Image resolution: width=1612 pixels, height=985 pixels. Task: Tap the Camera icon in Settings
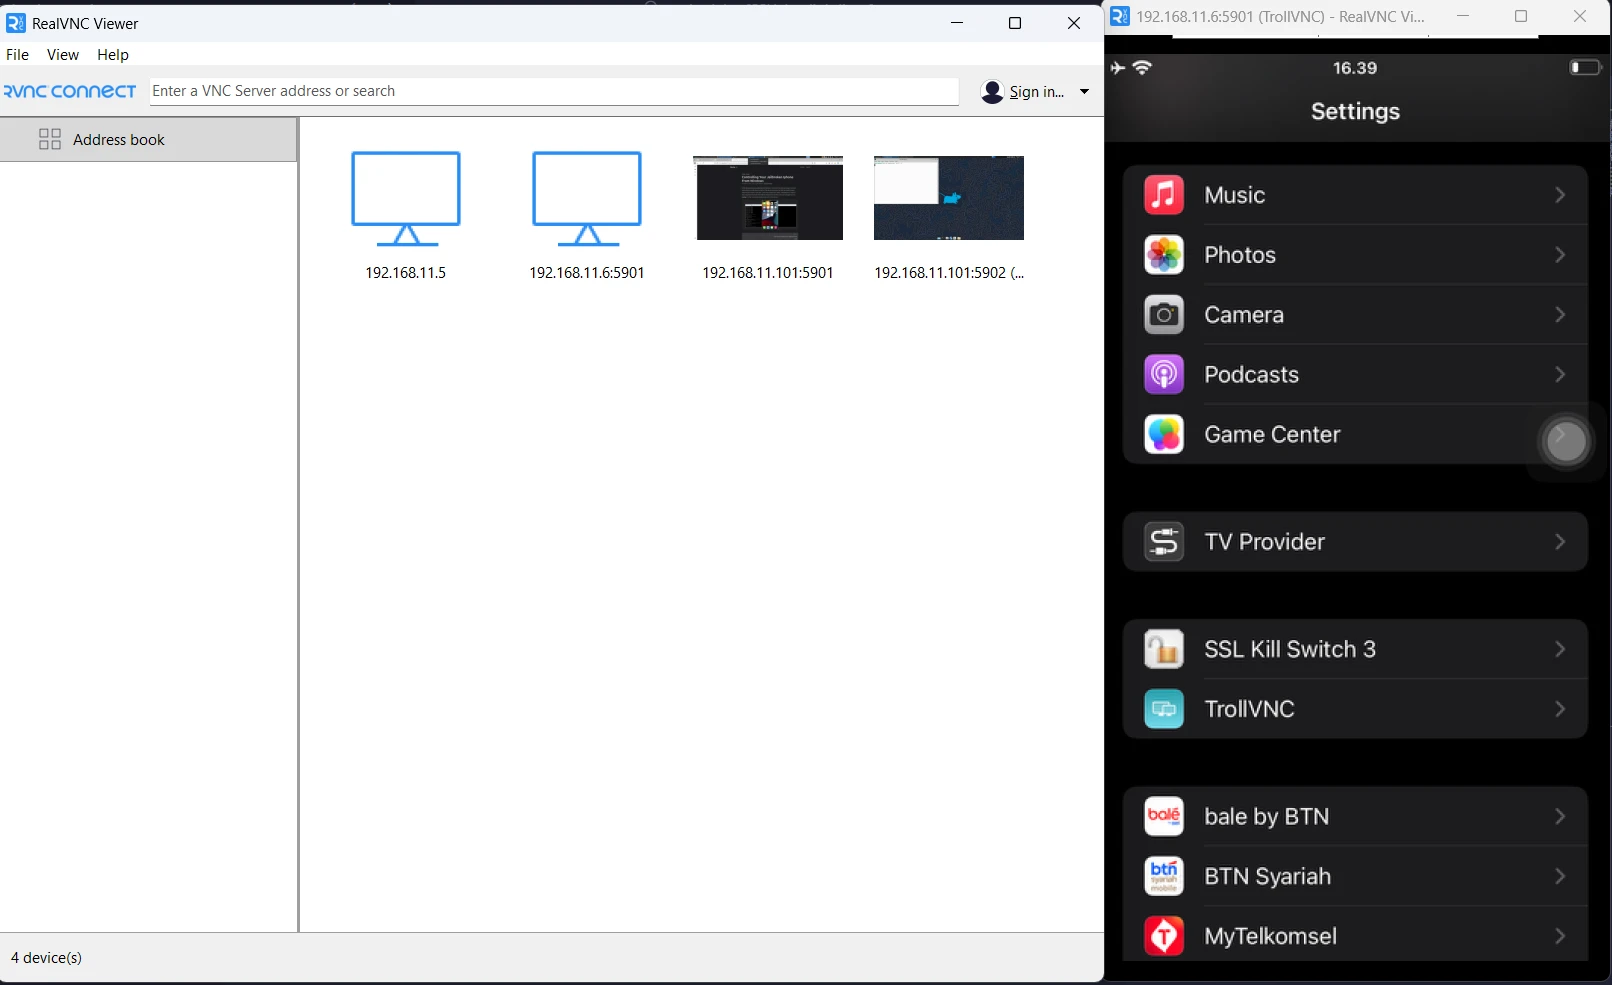tap(1163, 315)
